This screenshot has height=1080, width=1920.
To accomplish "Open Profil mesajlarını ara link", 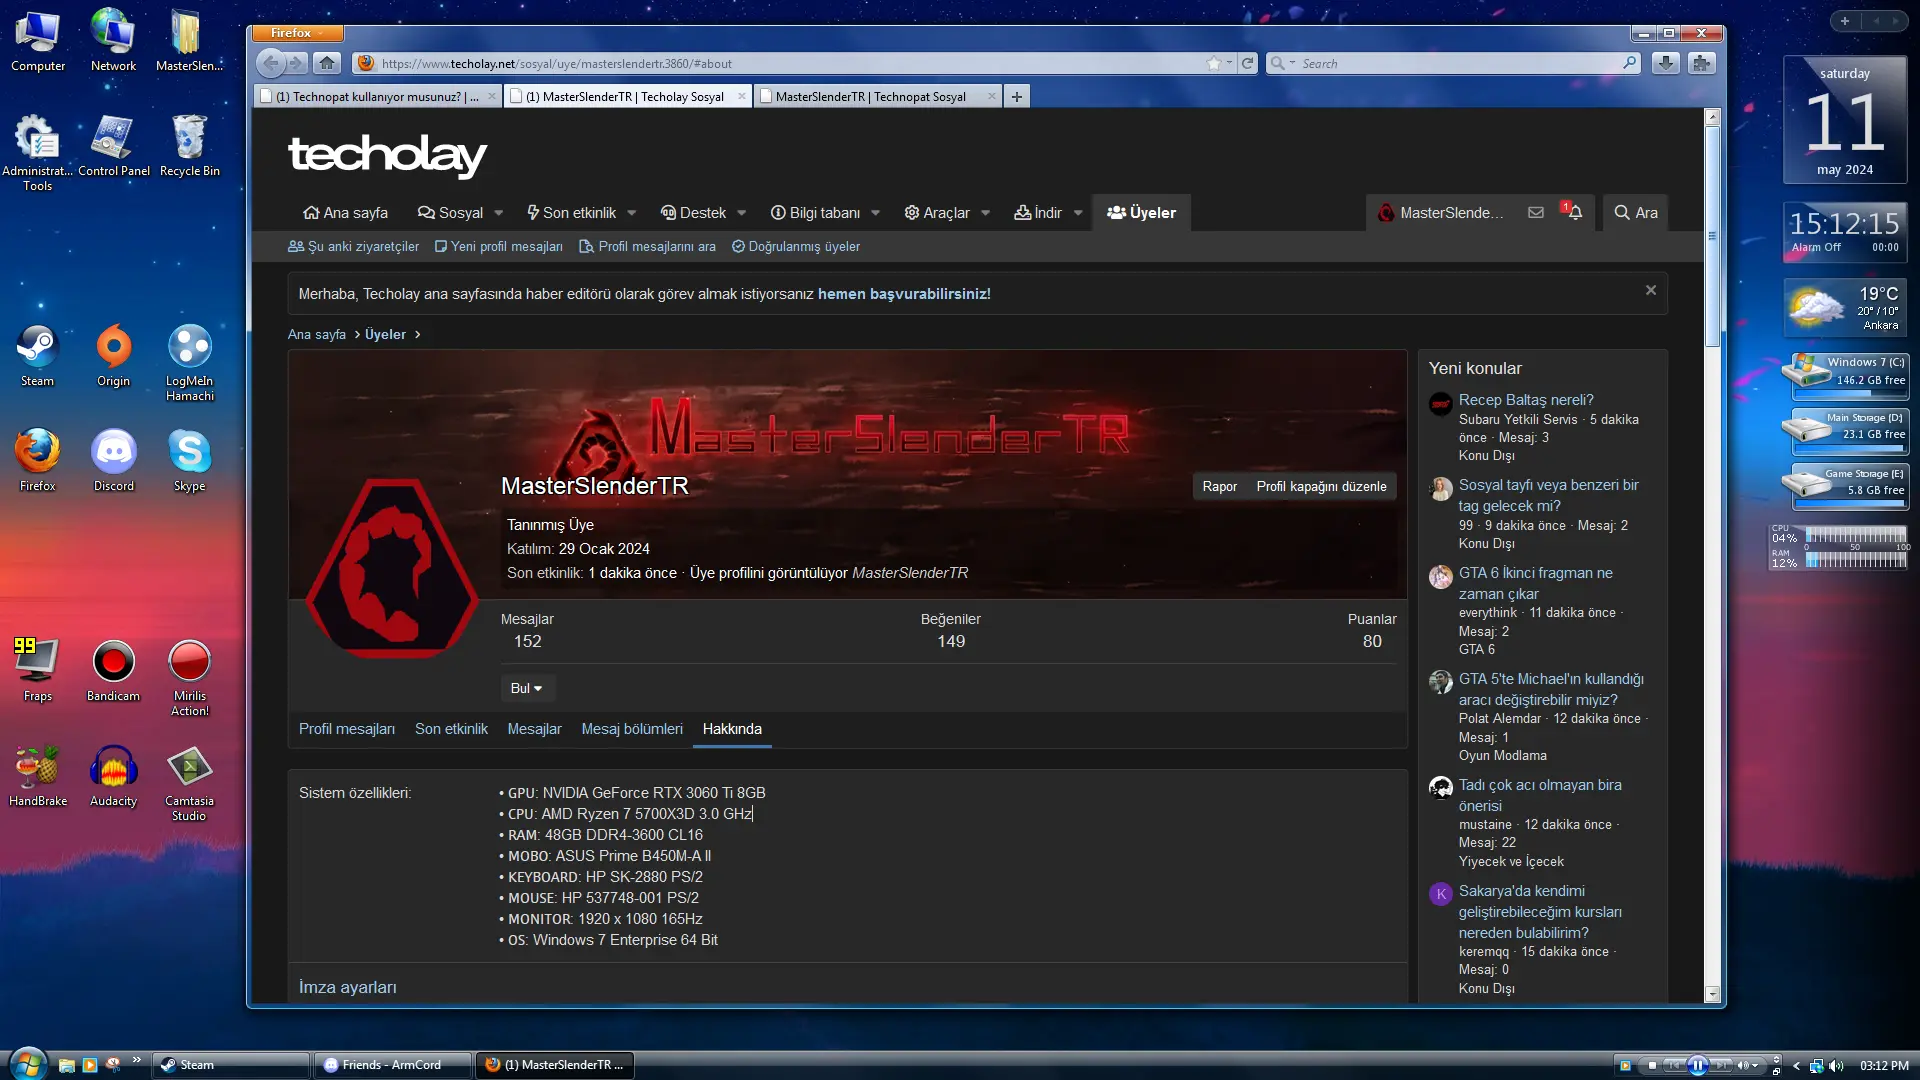I will (647, 247).
